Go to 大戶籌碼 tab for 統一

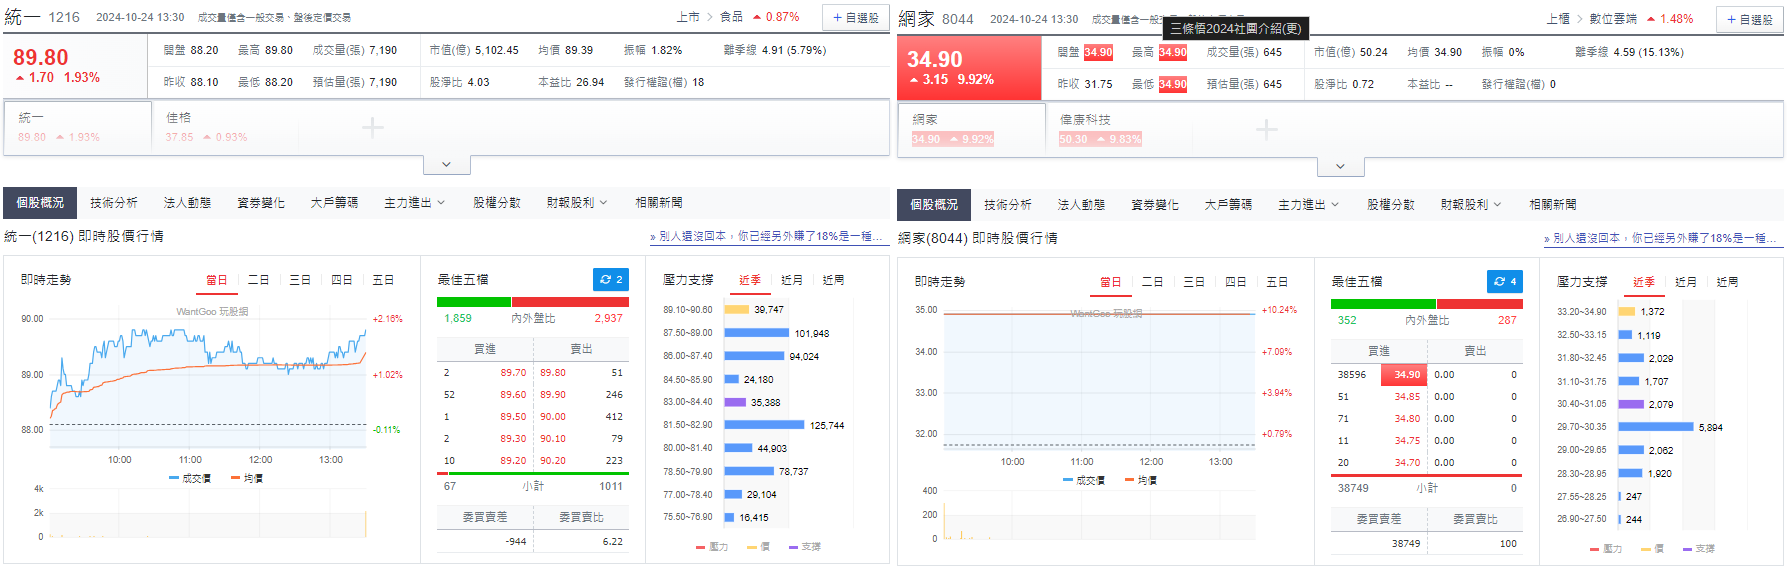coord(334,202)
